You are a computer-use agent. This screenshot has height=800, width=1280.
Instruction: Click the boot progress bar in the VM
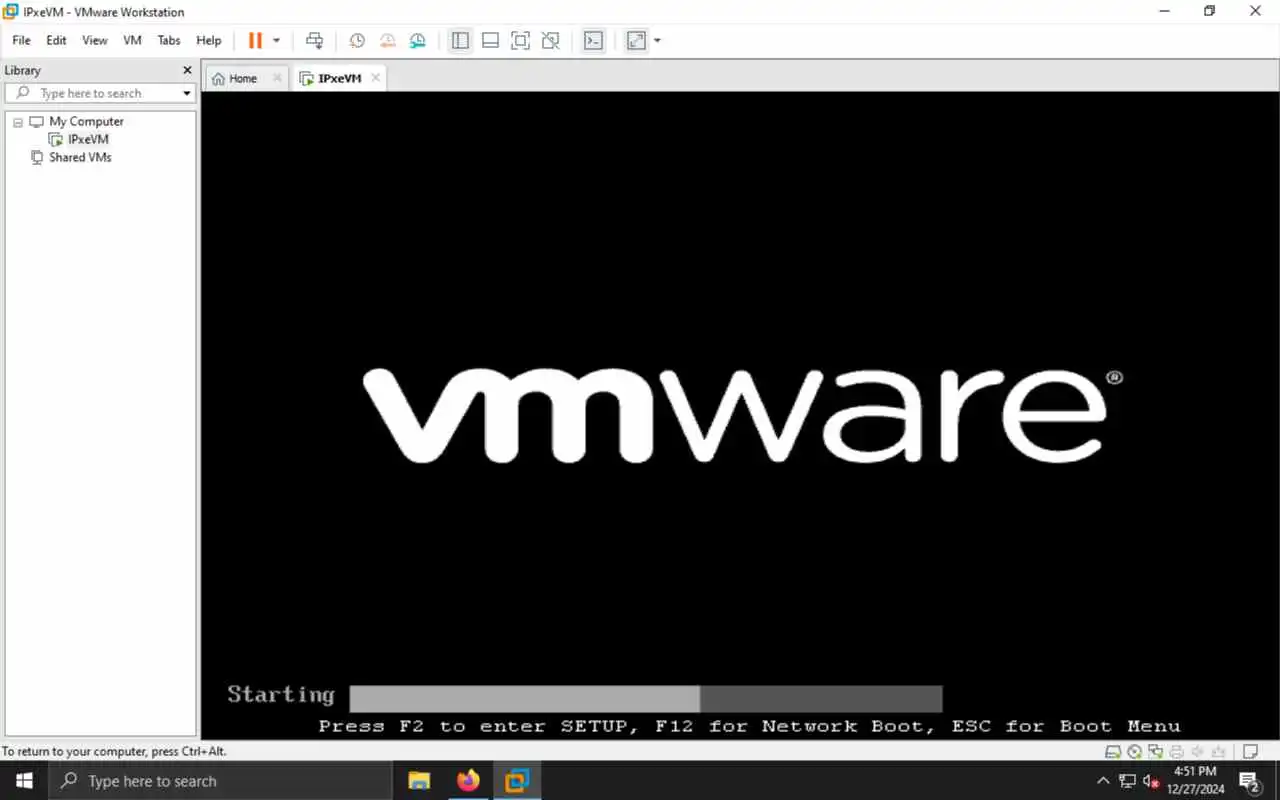click(646, 698)
